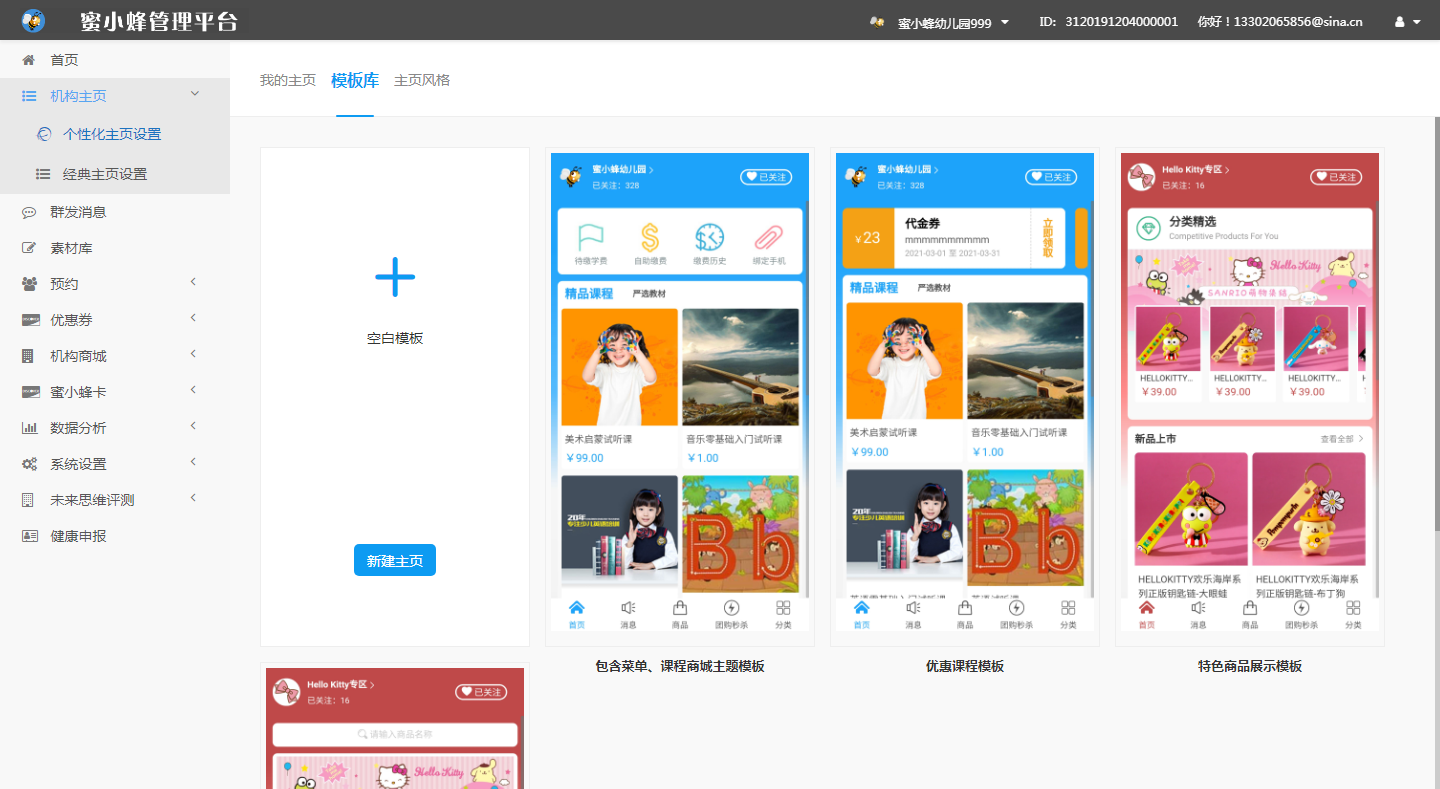Open 素材库 via its edit icon

tap(29, 248)
